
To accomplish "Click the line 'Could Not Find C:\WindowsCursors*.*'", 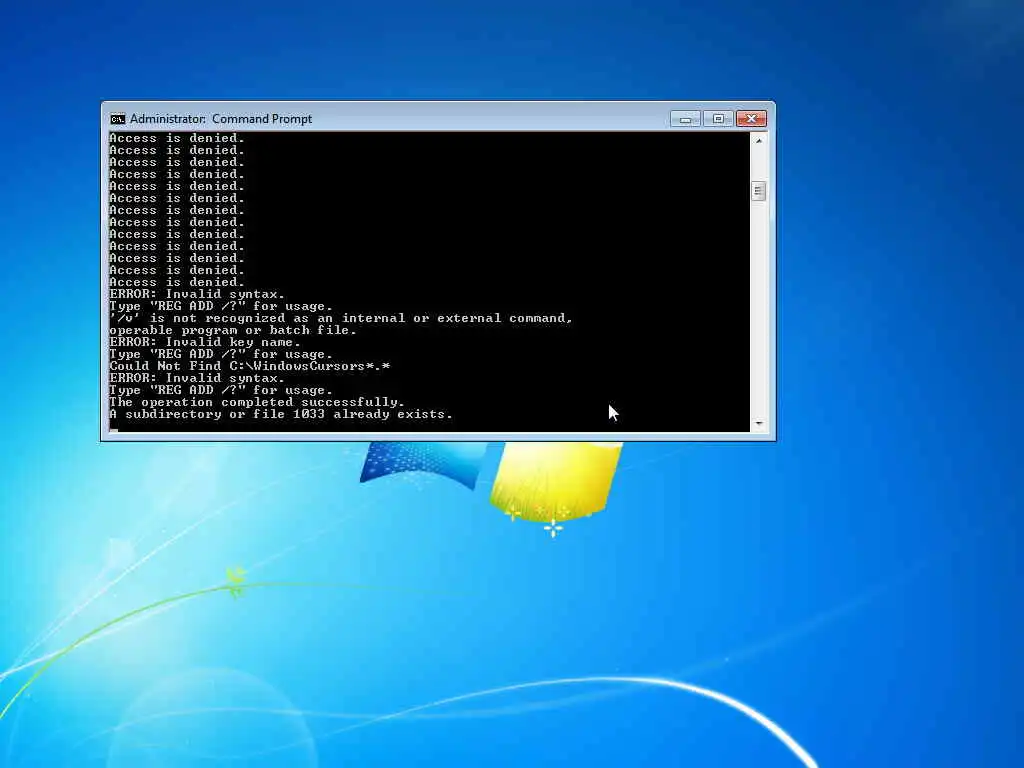I will [249, 366].
